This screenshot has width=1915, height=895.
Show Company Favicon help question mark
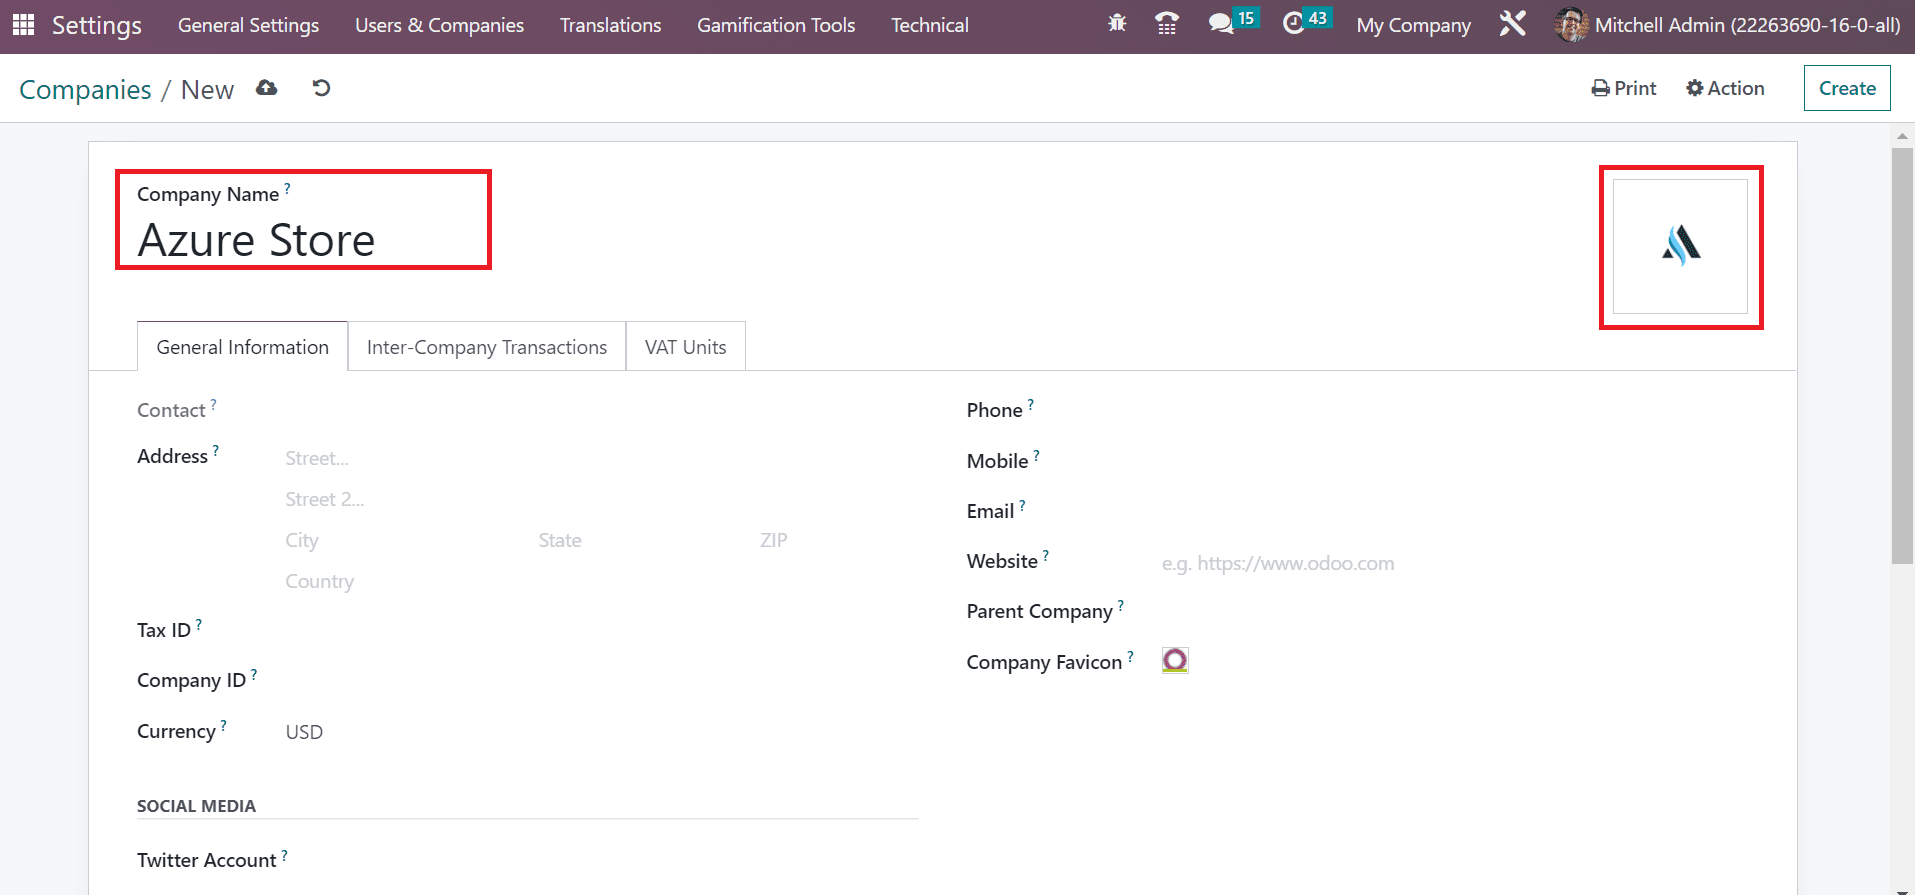click(x=1131, y=656)
